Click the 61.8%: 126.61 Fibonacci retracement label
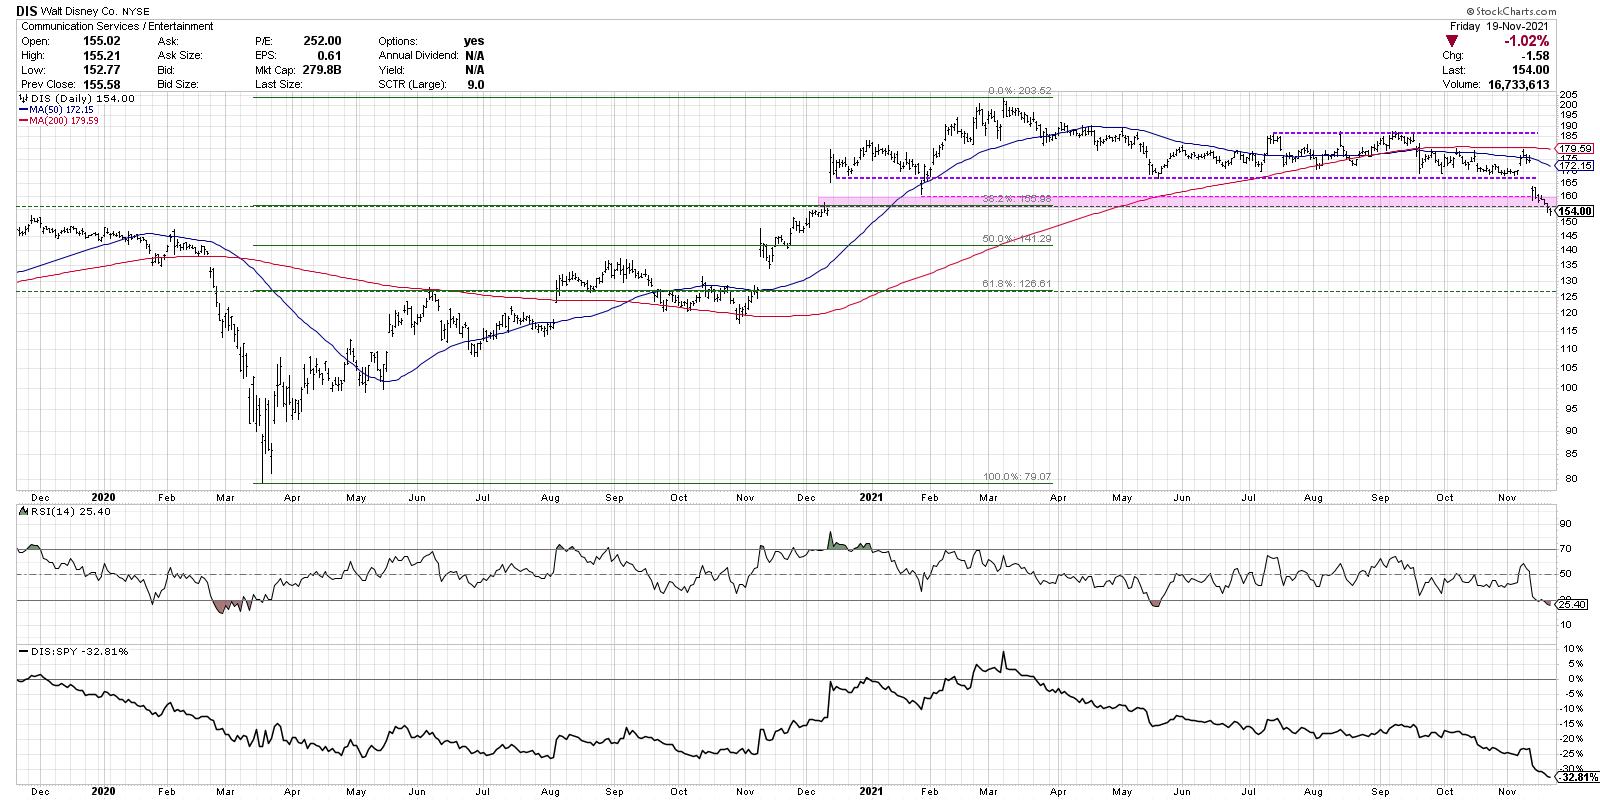 coord(1016,284)
